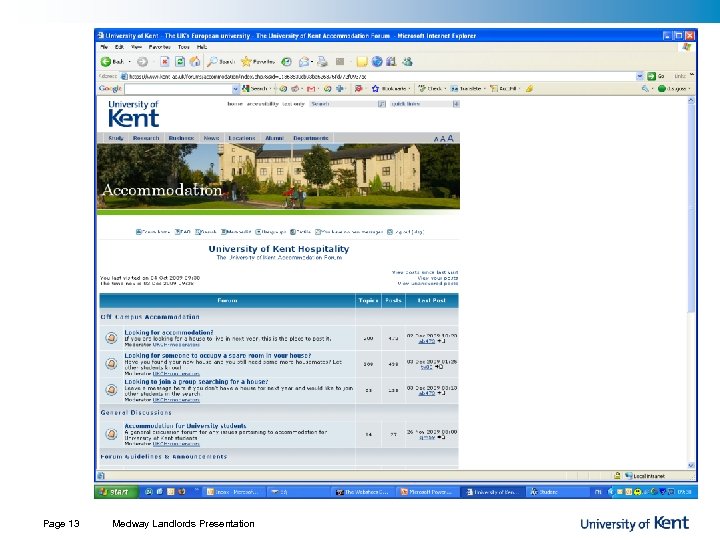
Task: Open the Back button history dropdown arrow
Action: [129, 62]
